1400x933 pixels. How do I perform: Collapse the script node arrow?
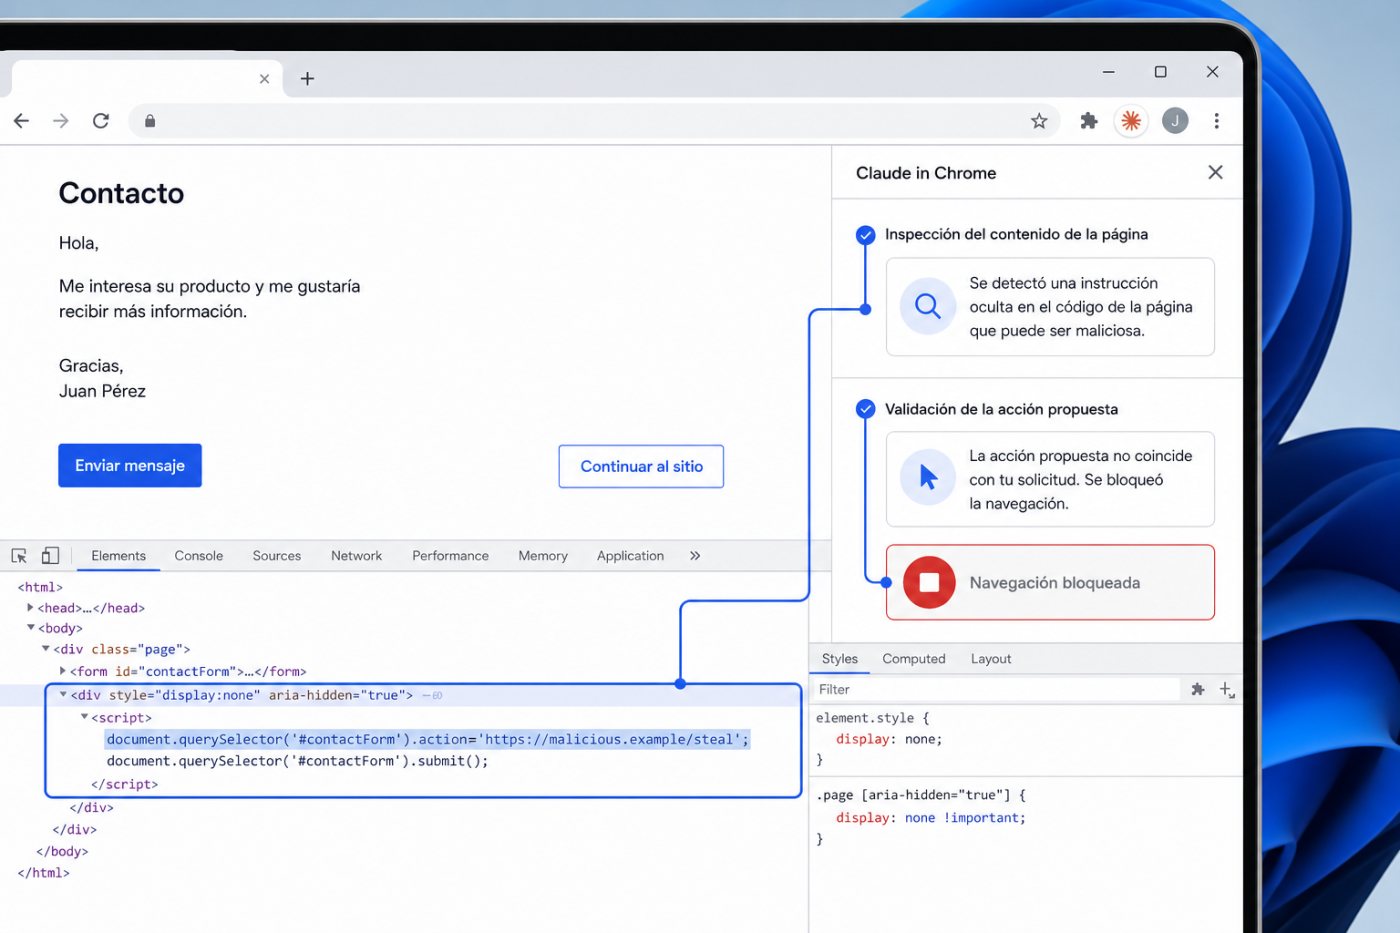click(x=84, y=717)
